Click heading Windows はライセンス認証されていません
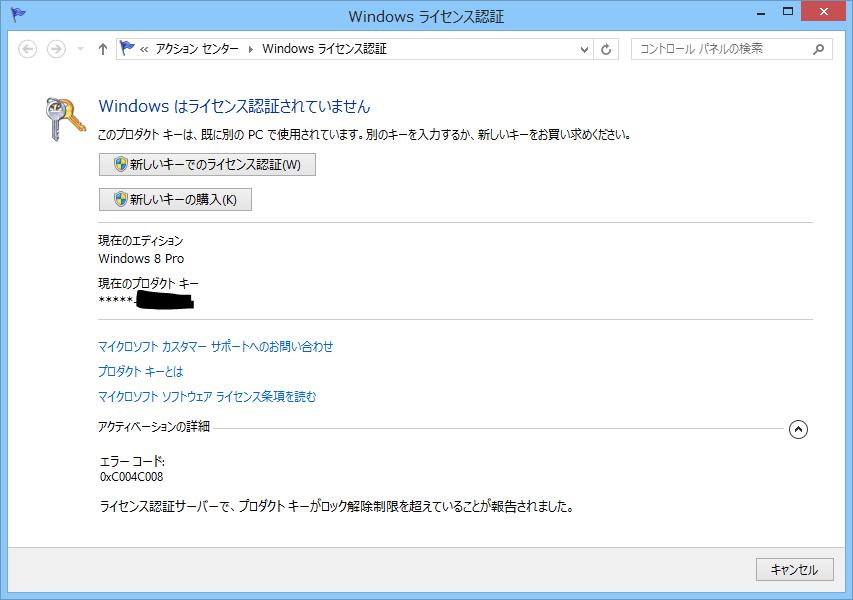The height and width of the screenshot is (600, 853). click(x=234, y=106)
